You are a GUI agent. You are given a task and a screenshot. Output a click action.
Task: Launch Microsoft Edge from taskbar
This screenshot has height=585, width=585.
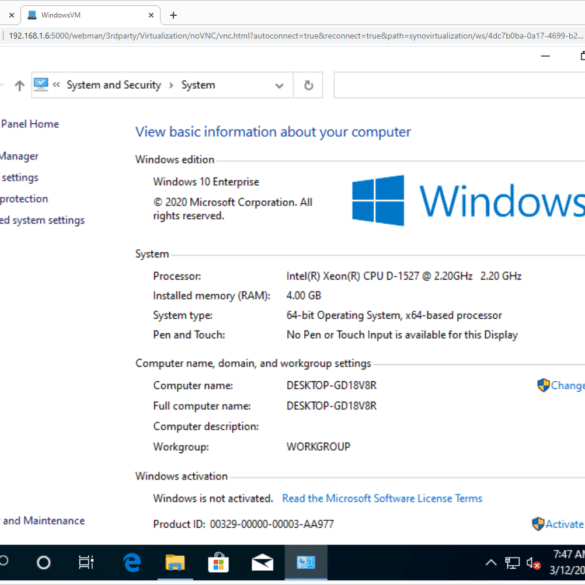[x=132, y=562]
